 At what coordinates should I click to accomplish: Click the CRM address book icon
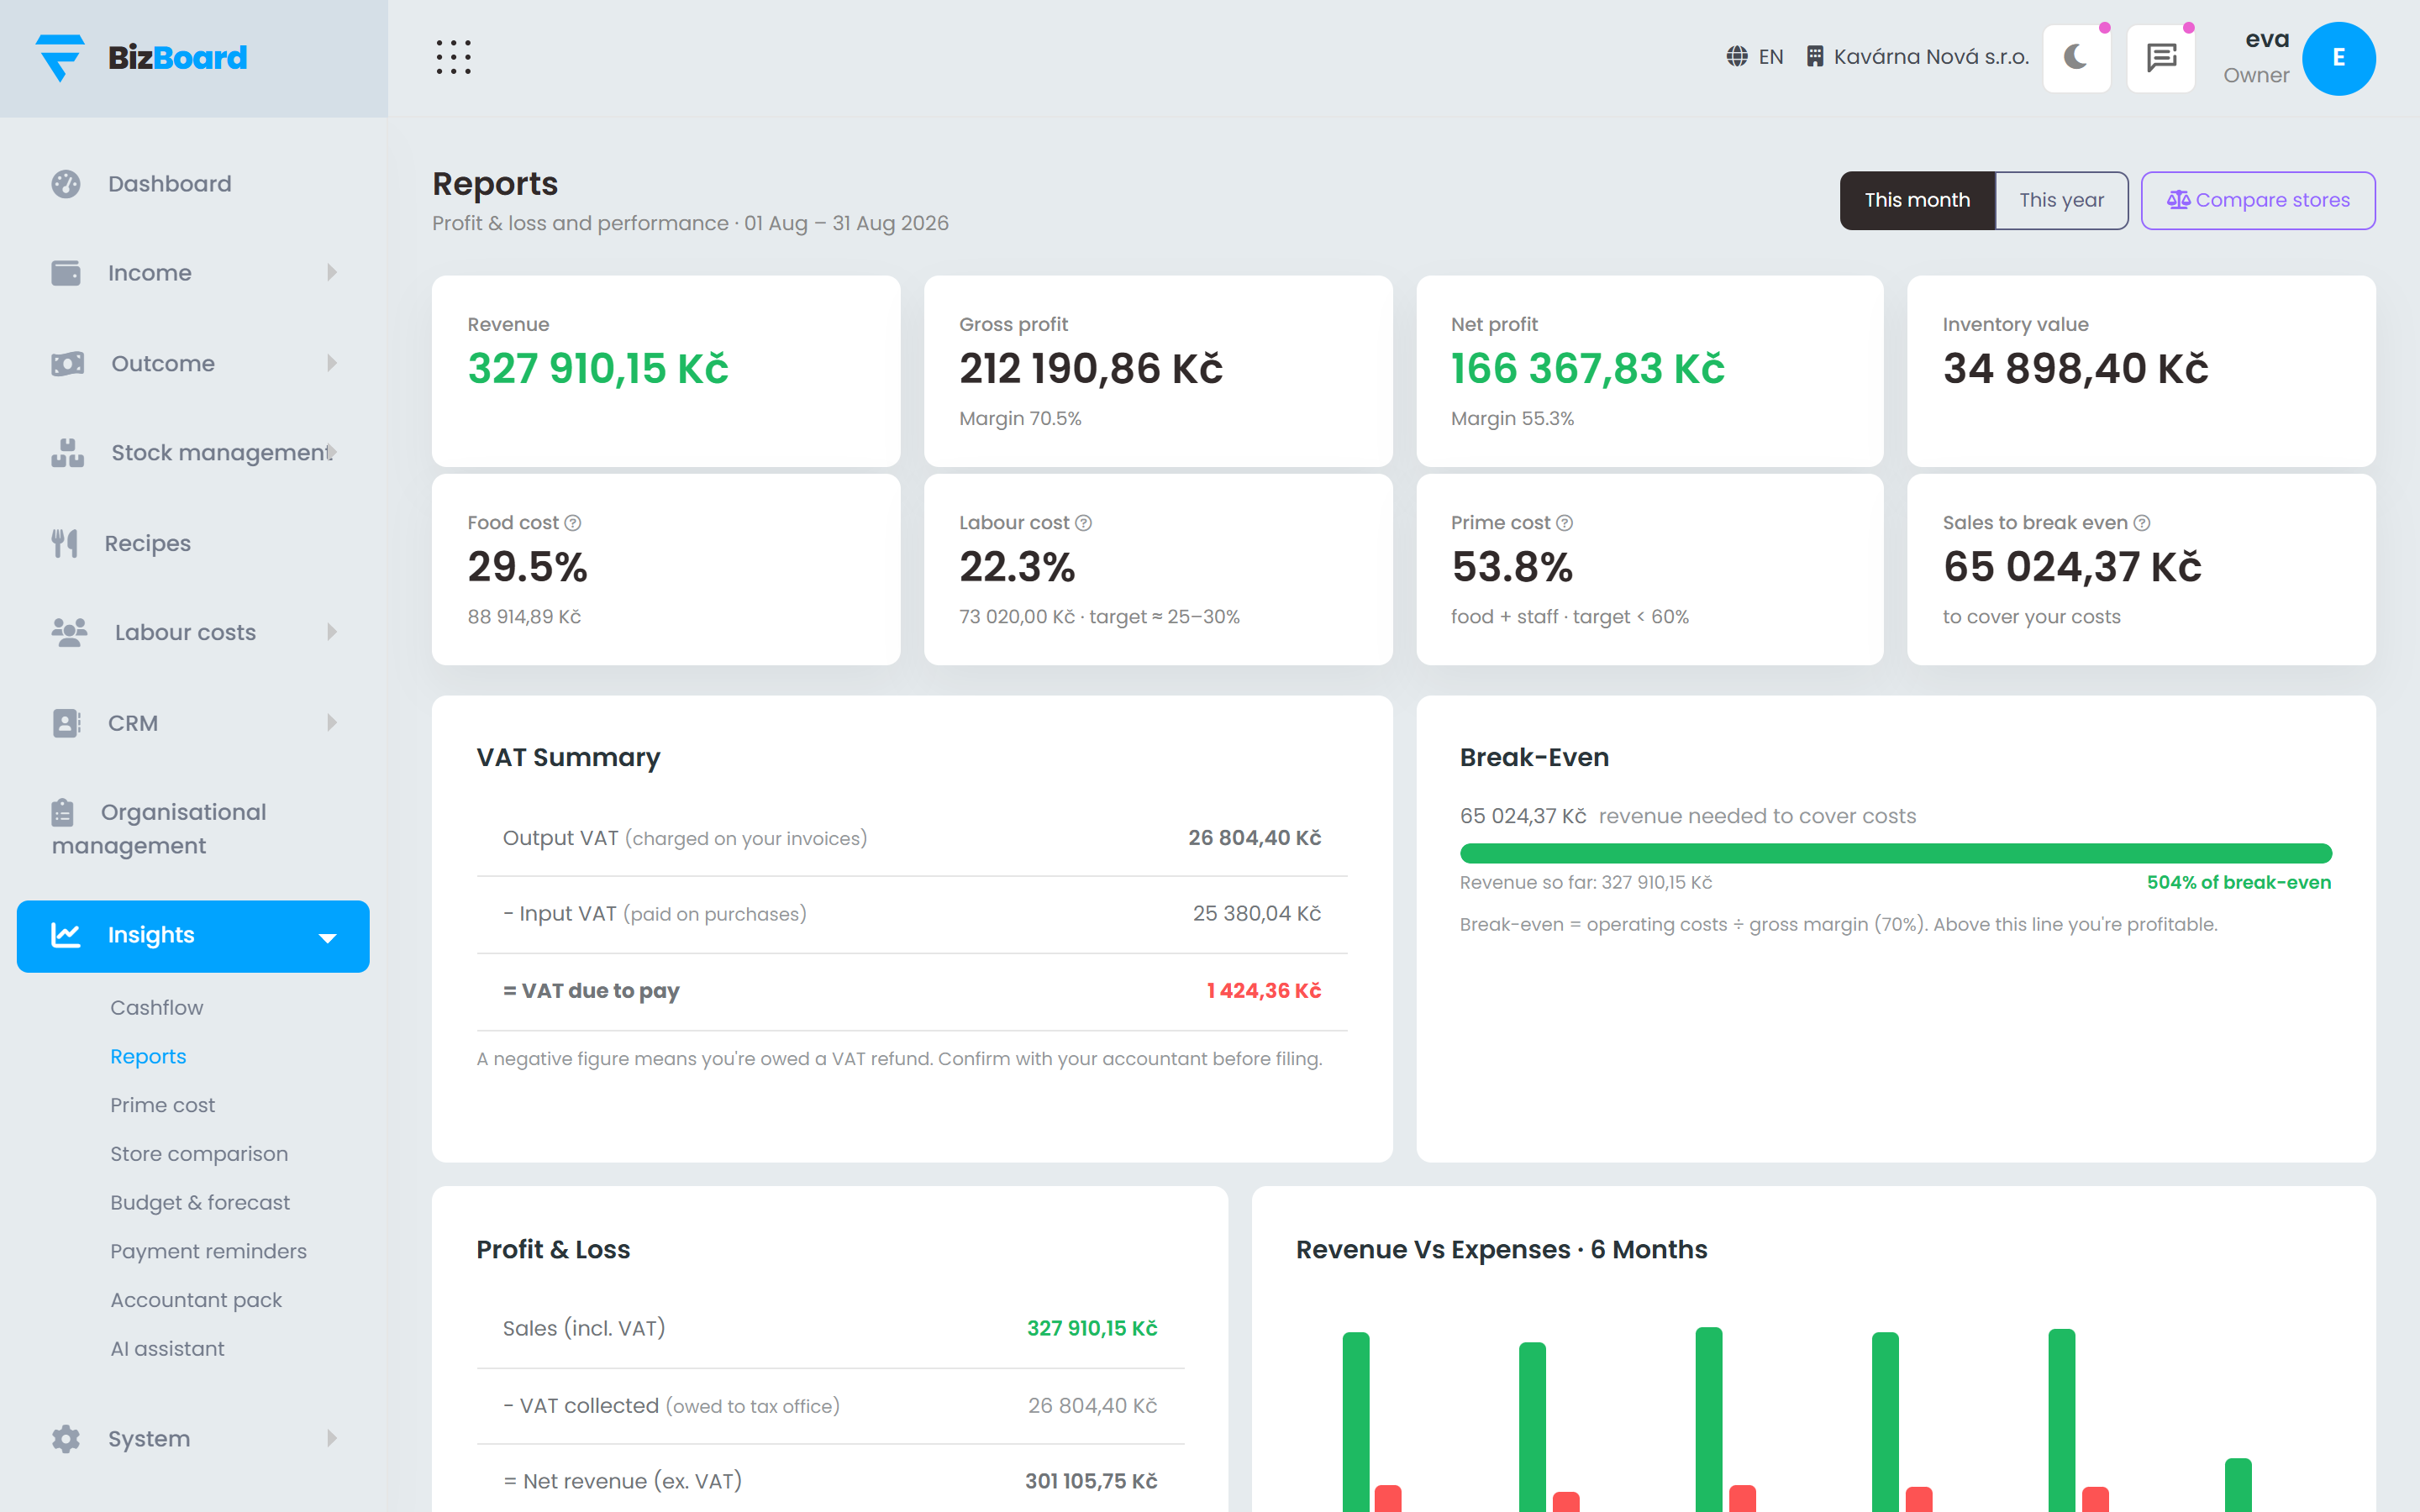coord(66,723)
